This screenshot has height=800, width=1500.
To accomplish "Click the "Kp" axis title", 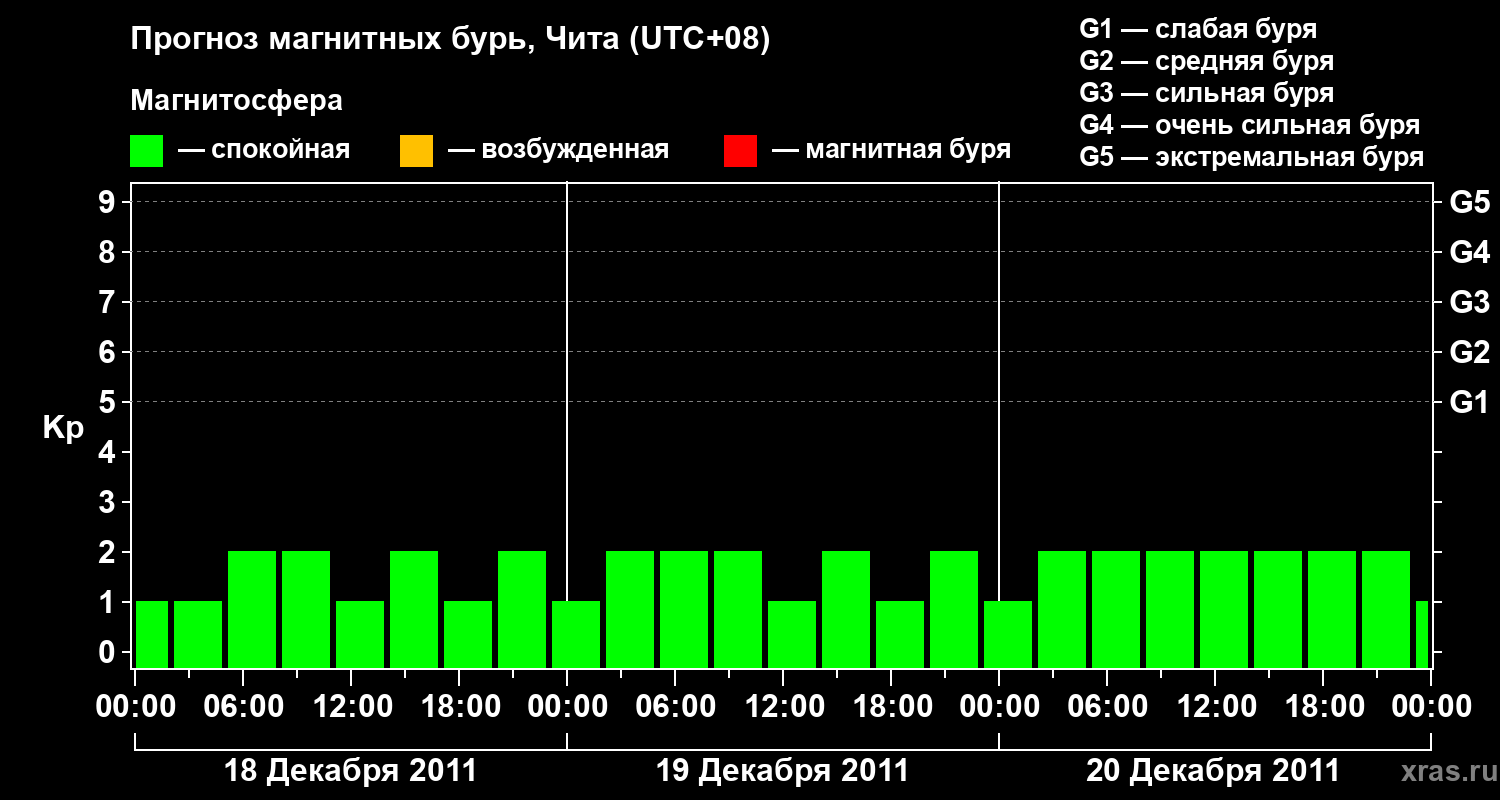I will (63, 428).
